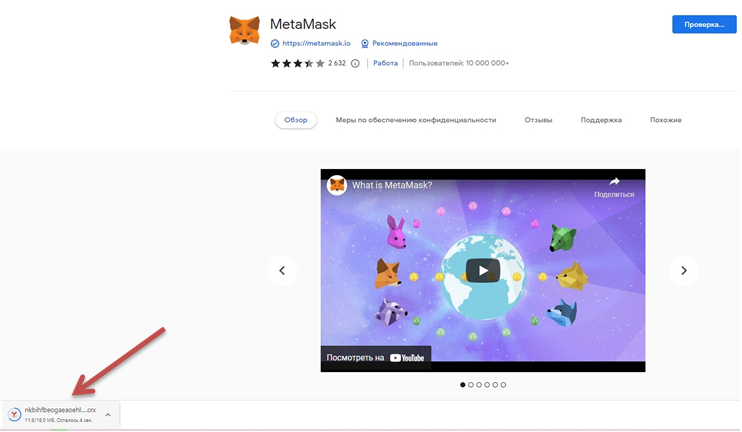Click the rating info icon

pos(355,63)
